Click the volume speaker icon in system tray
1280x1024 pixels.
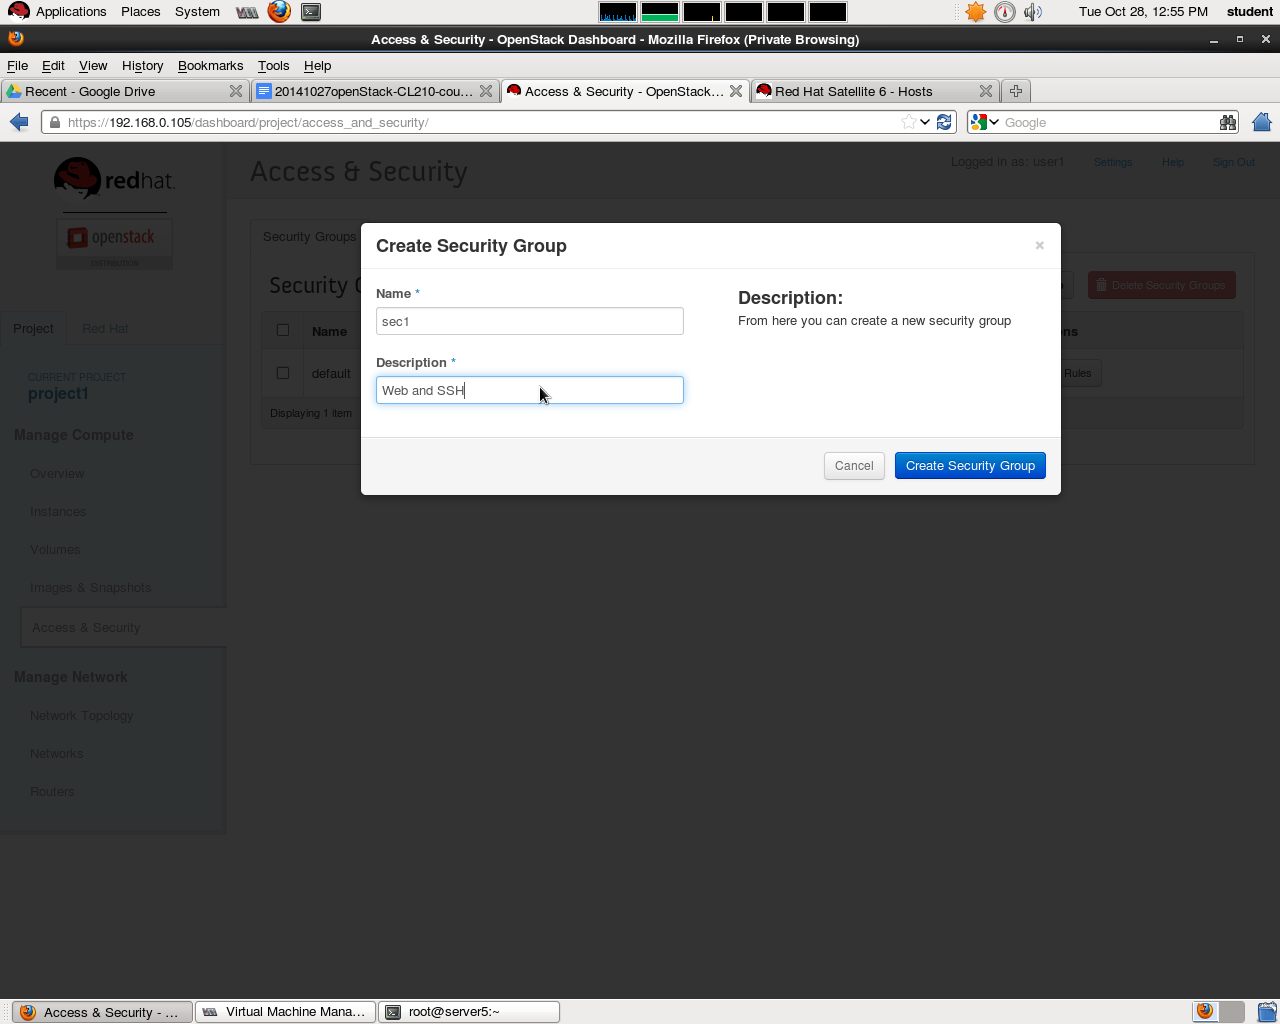[x=1033, y=12]
